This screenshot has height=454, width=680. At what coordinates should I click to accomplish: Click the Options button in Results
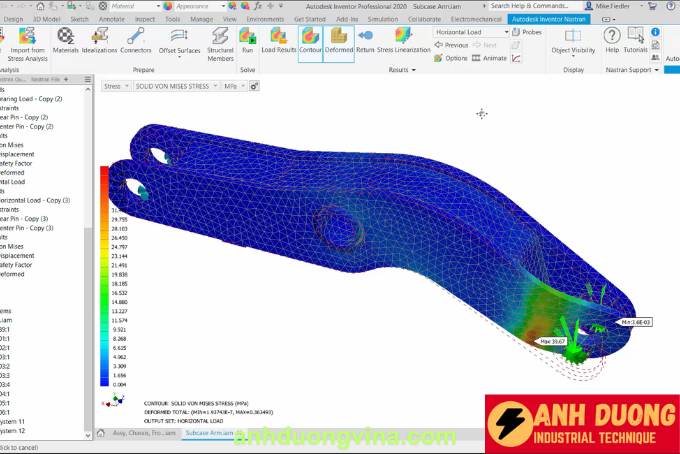tap(451, 58)
